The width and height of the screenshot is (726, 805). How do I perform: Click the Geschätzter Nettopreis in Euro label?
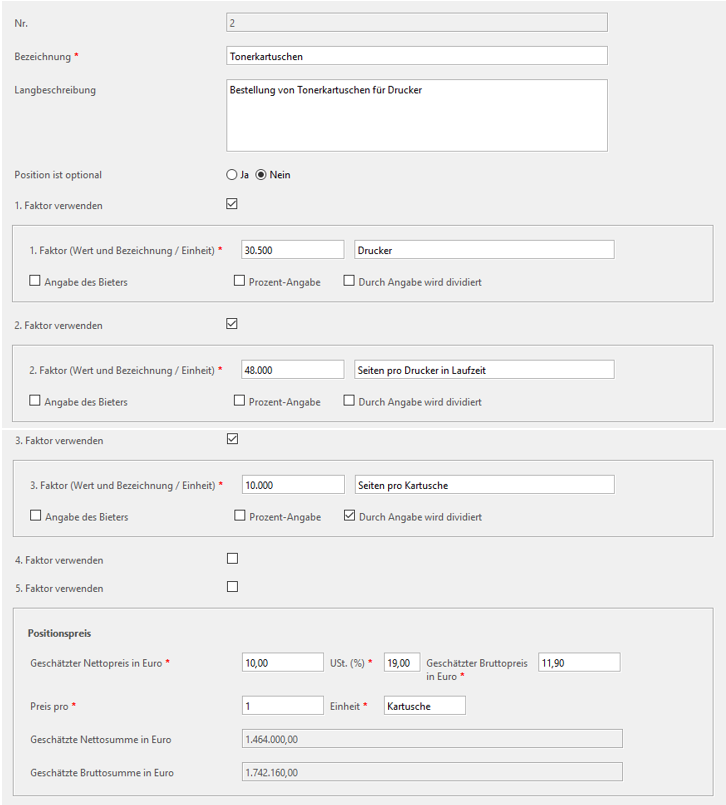96,663
